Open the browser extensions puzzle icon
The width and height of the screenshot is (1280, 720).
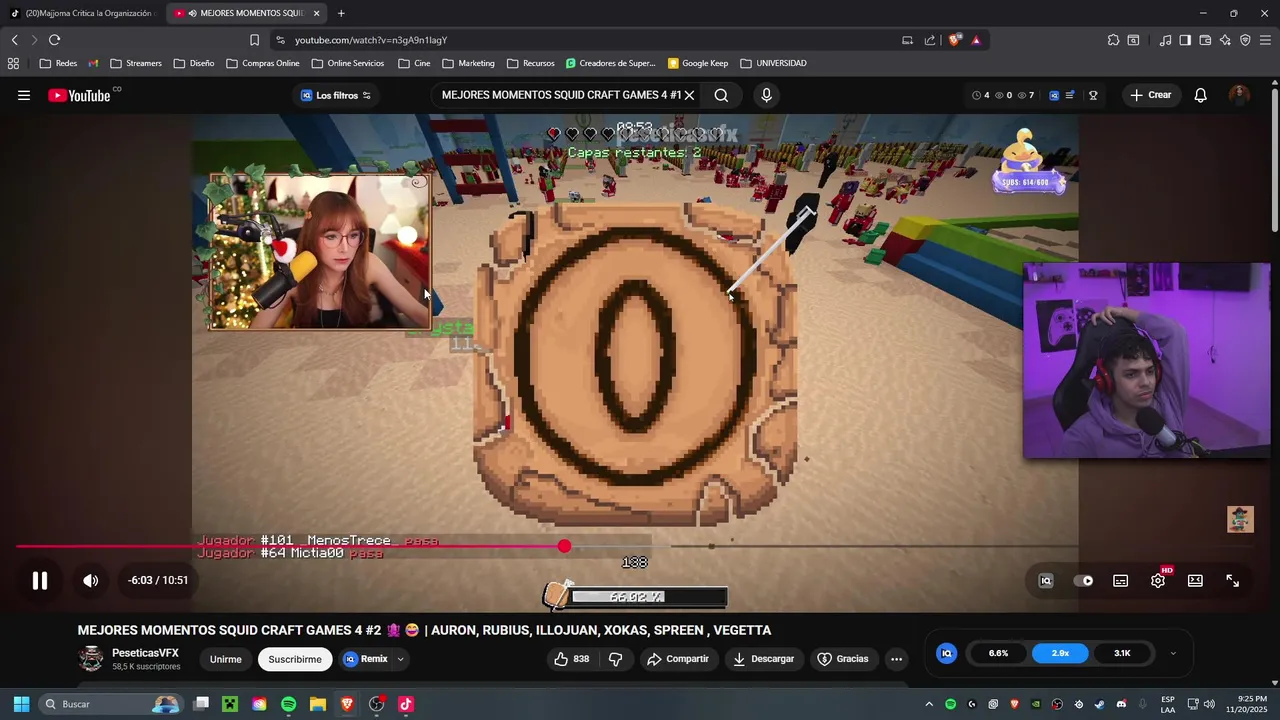[1113, 40]
